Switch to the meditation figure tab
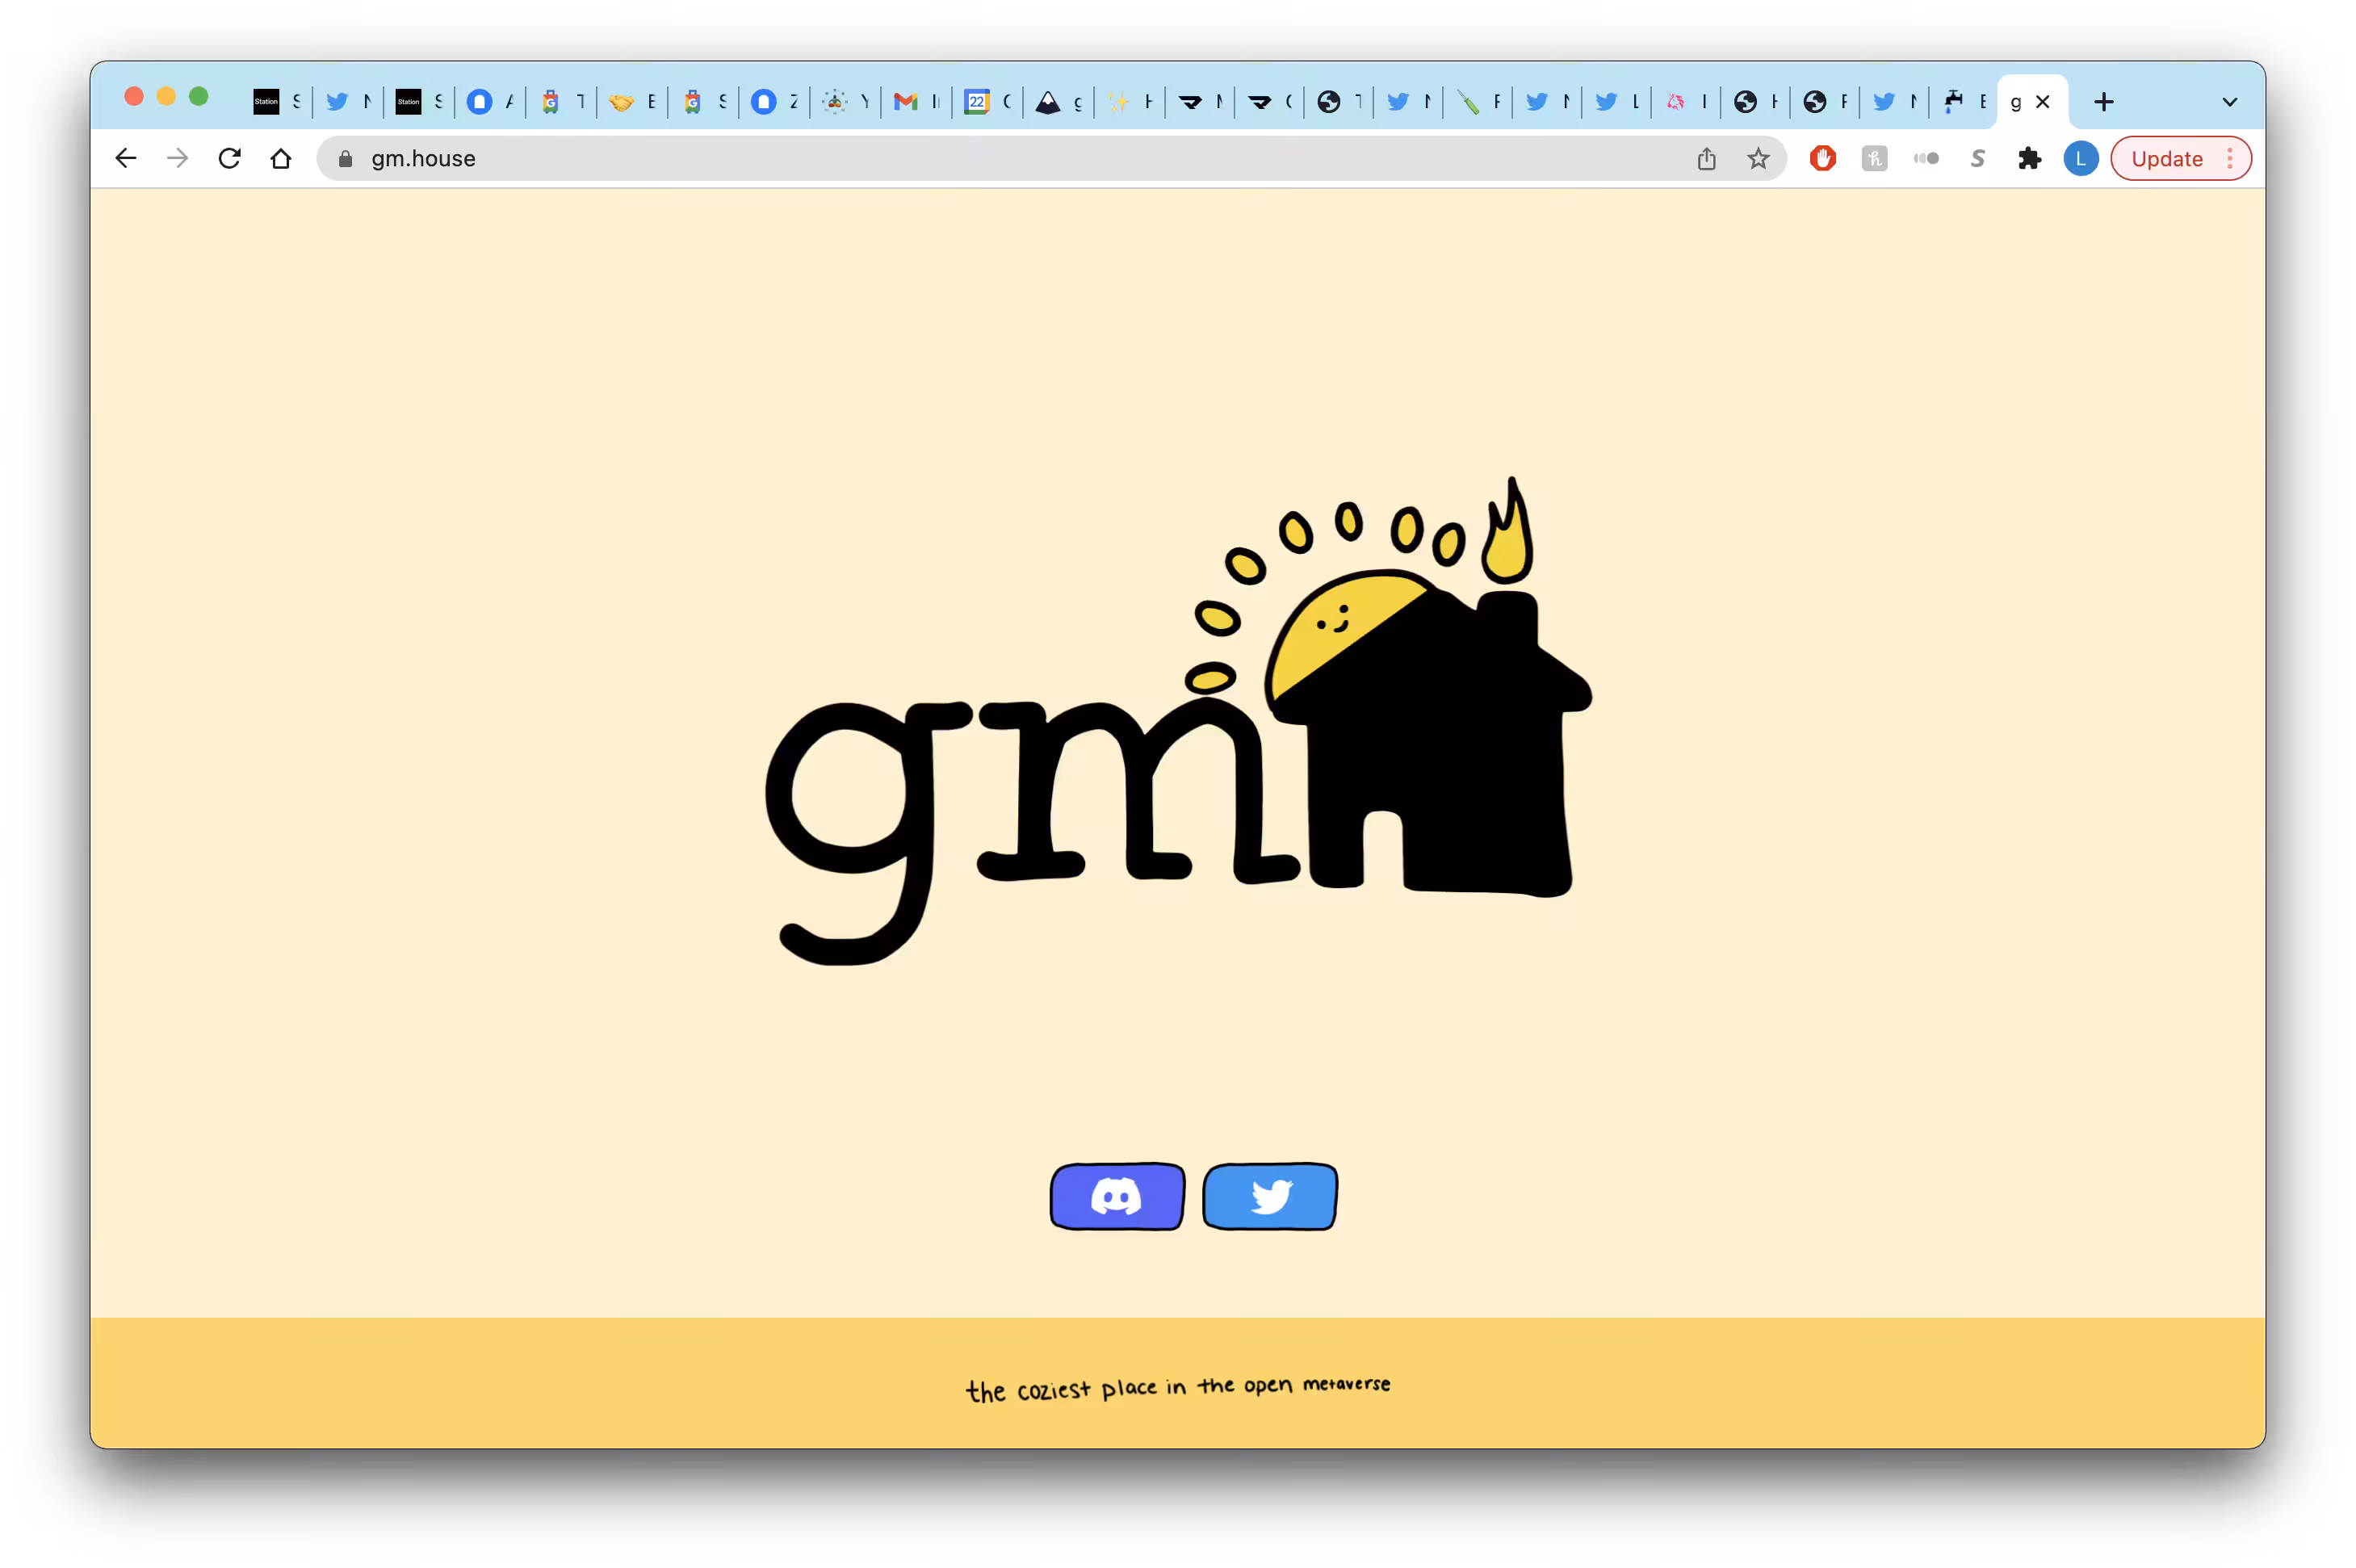The width and height of the screenshot is (2356, 1568). pos(845,101)
